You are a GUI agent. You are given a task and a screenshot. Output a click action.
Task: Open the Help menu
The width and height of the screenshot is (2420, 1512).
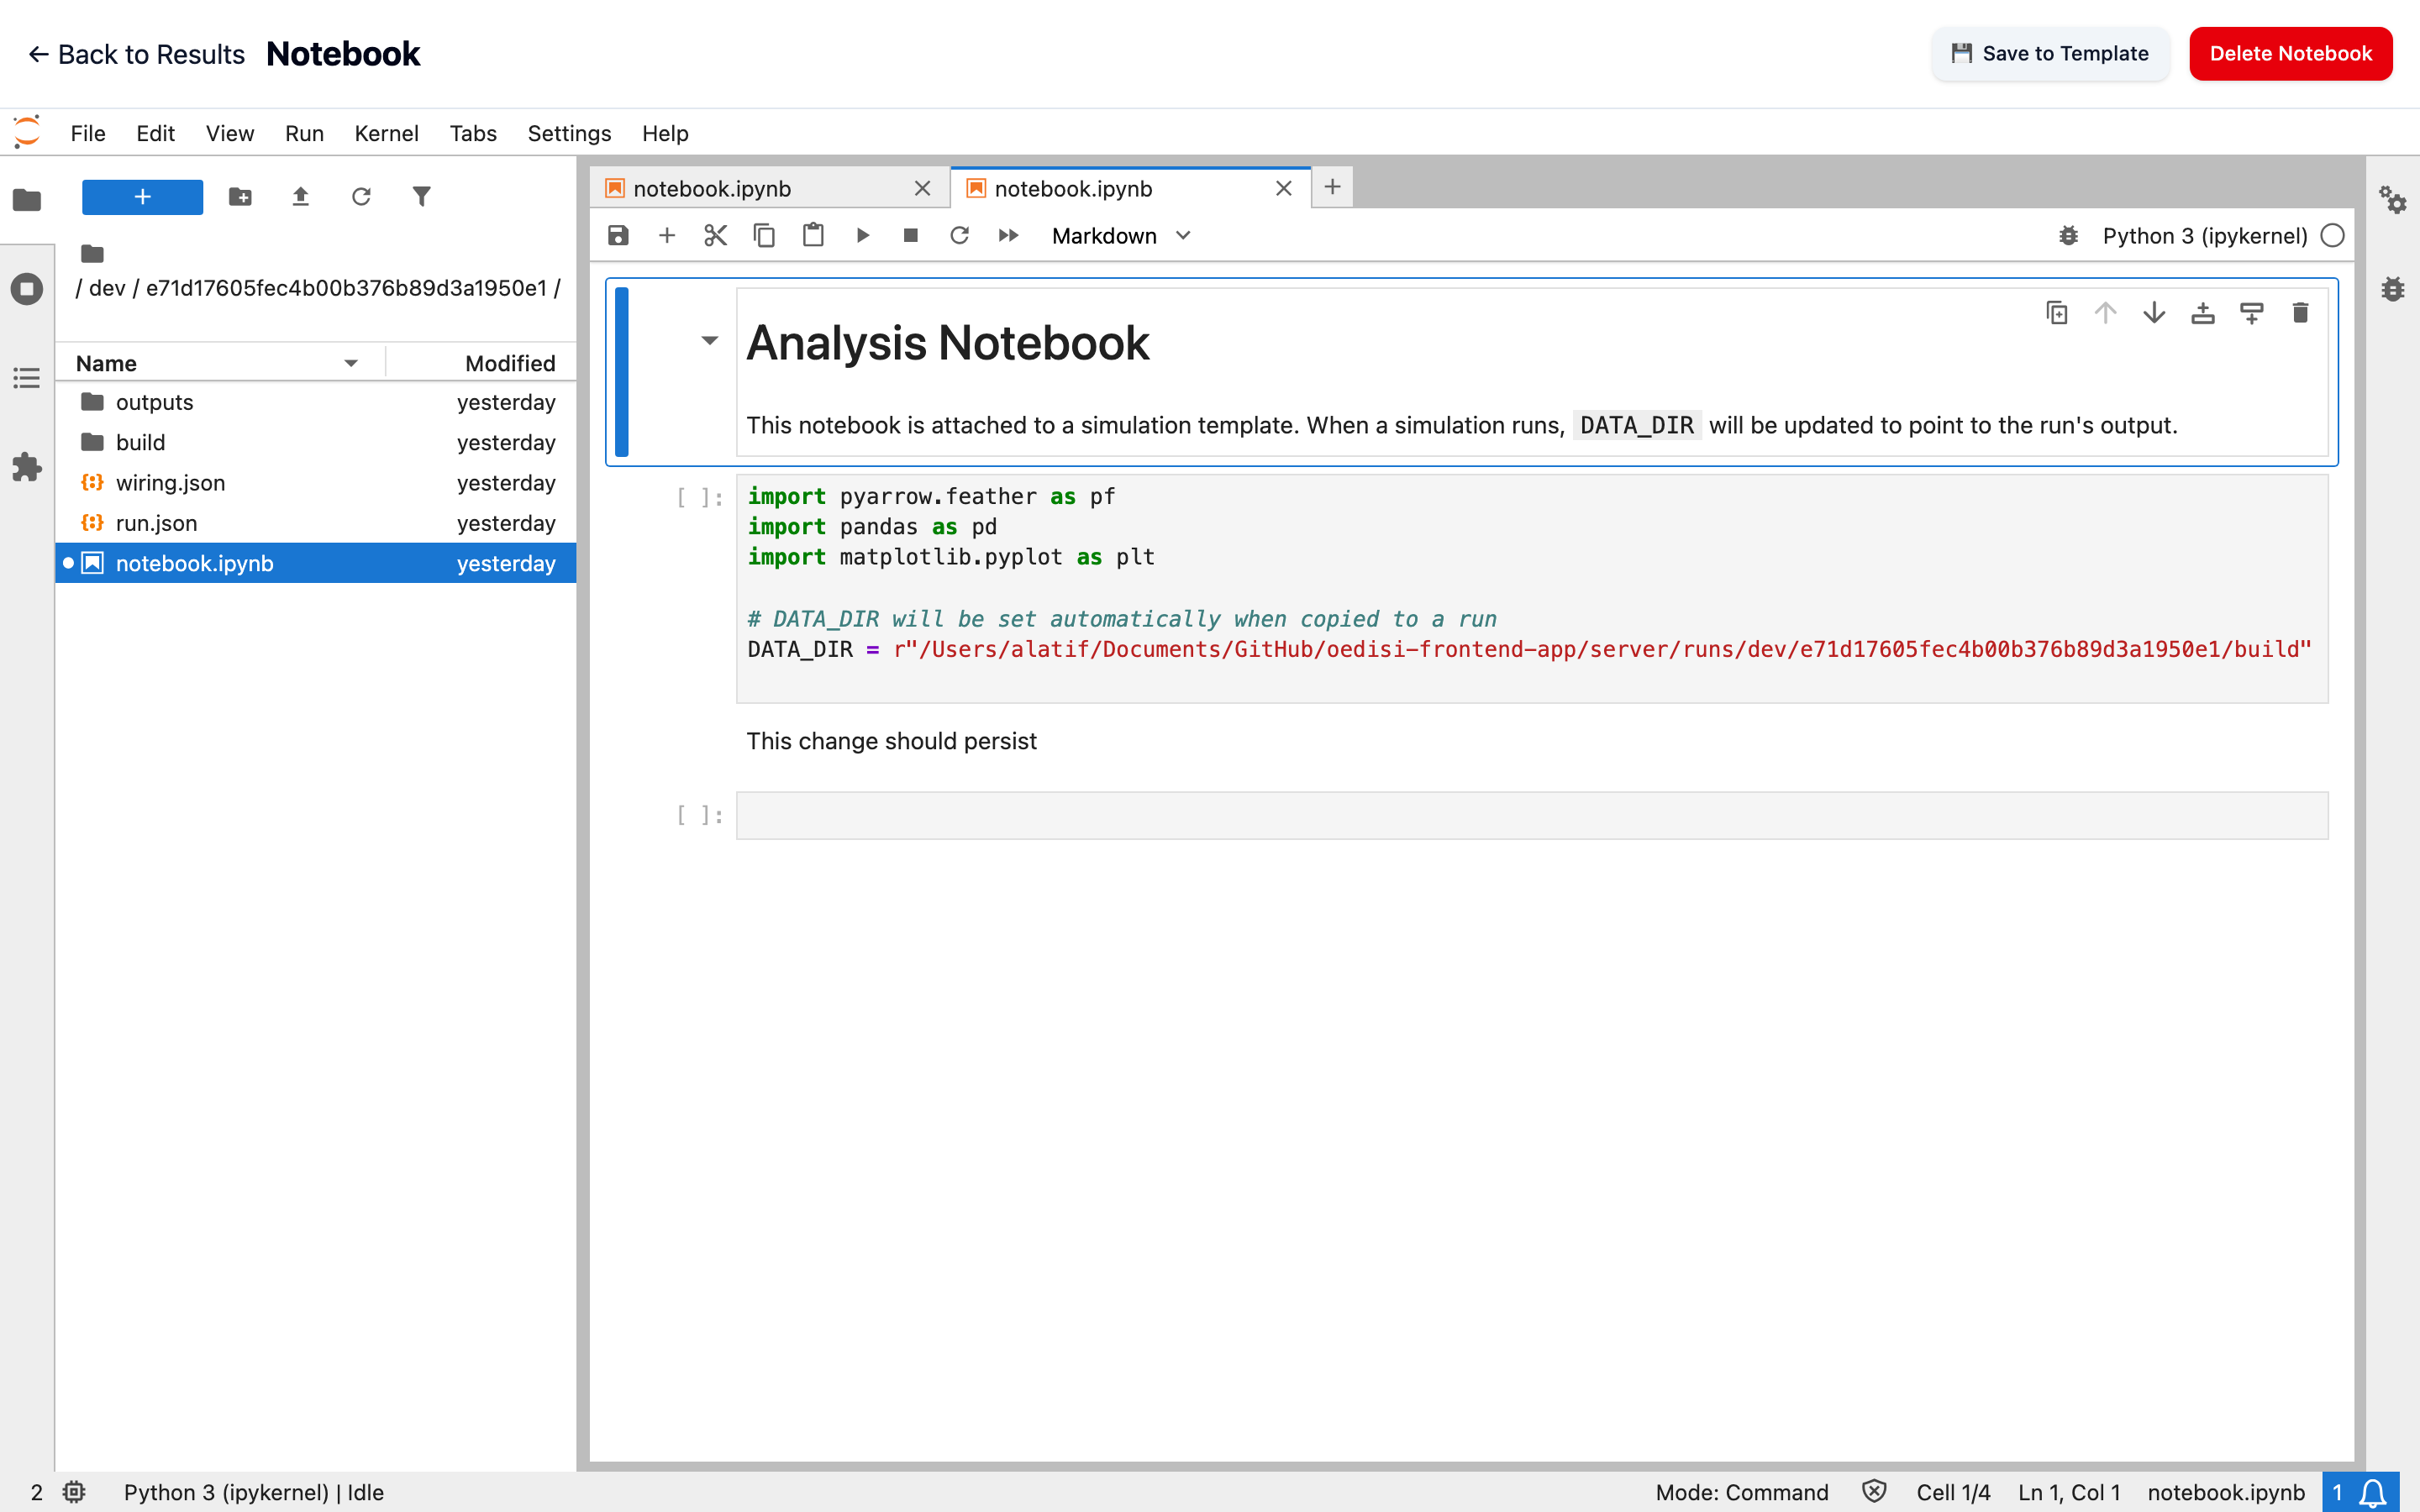pyautogui.click(x=665, y=133)
